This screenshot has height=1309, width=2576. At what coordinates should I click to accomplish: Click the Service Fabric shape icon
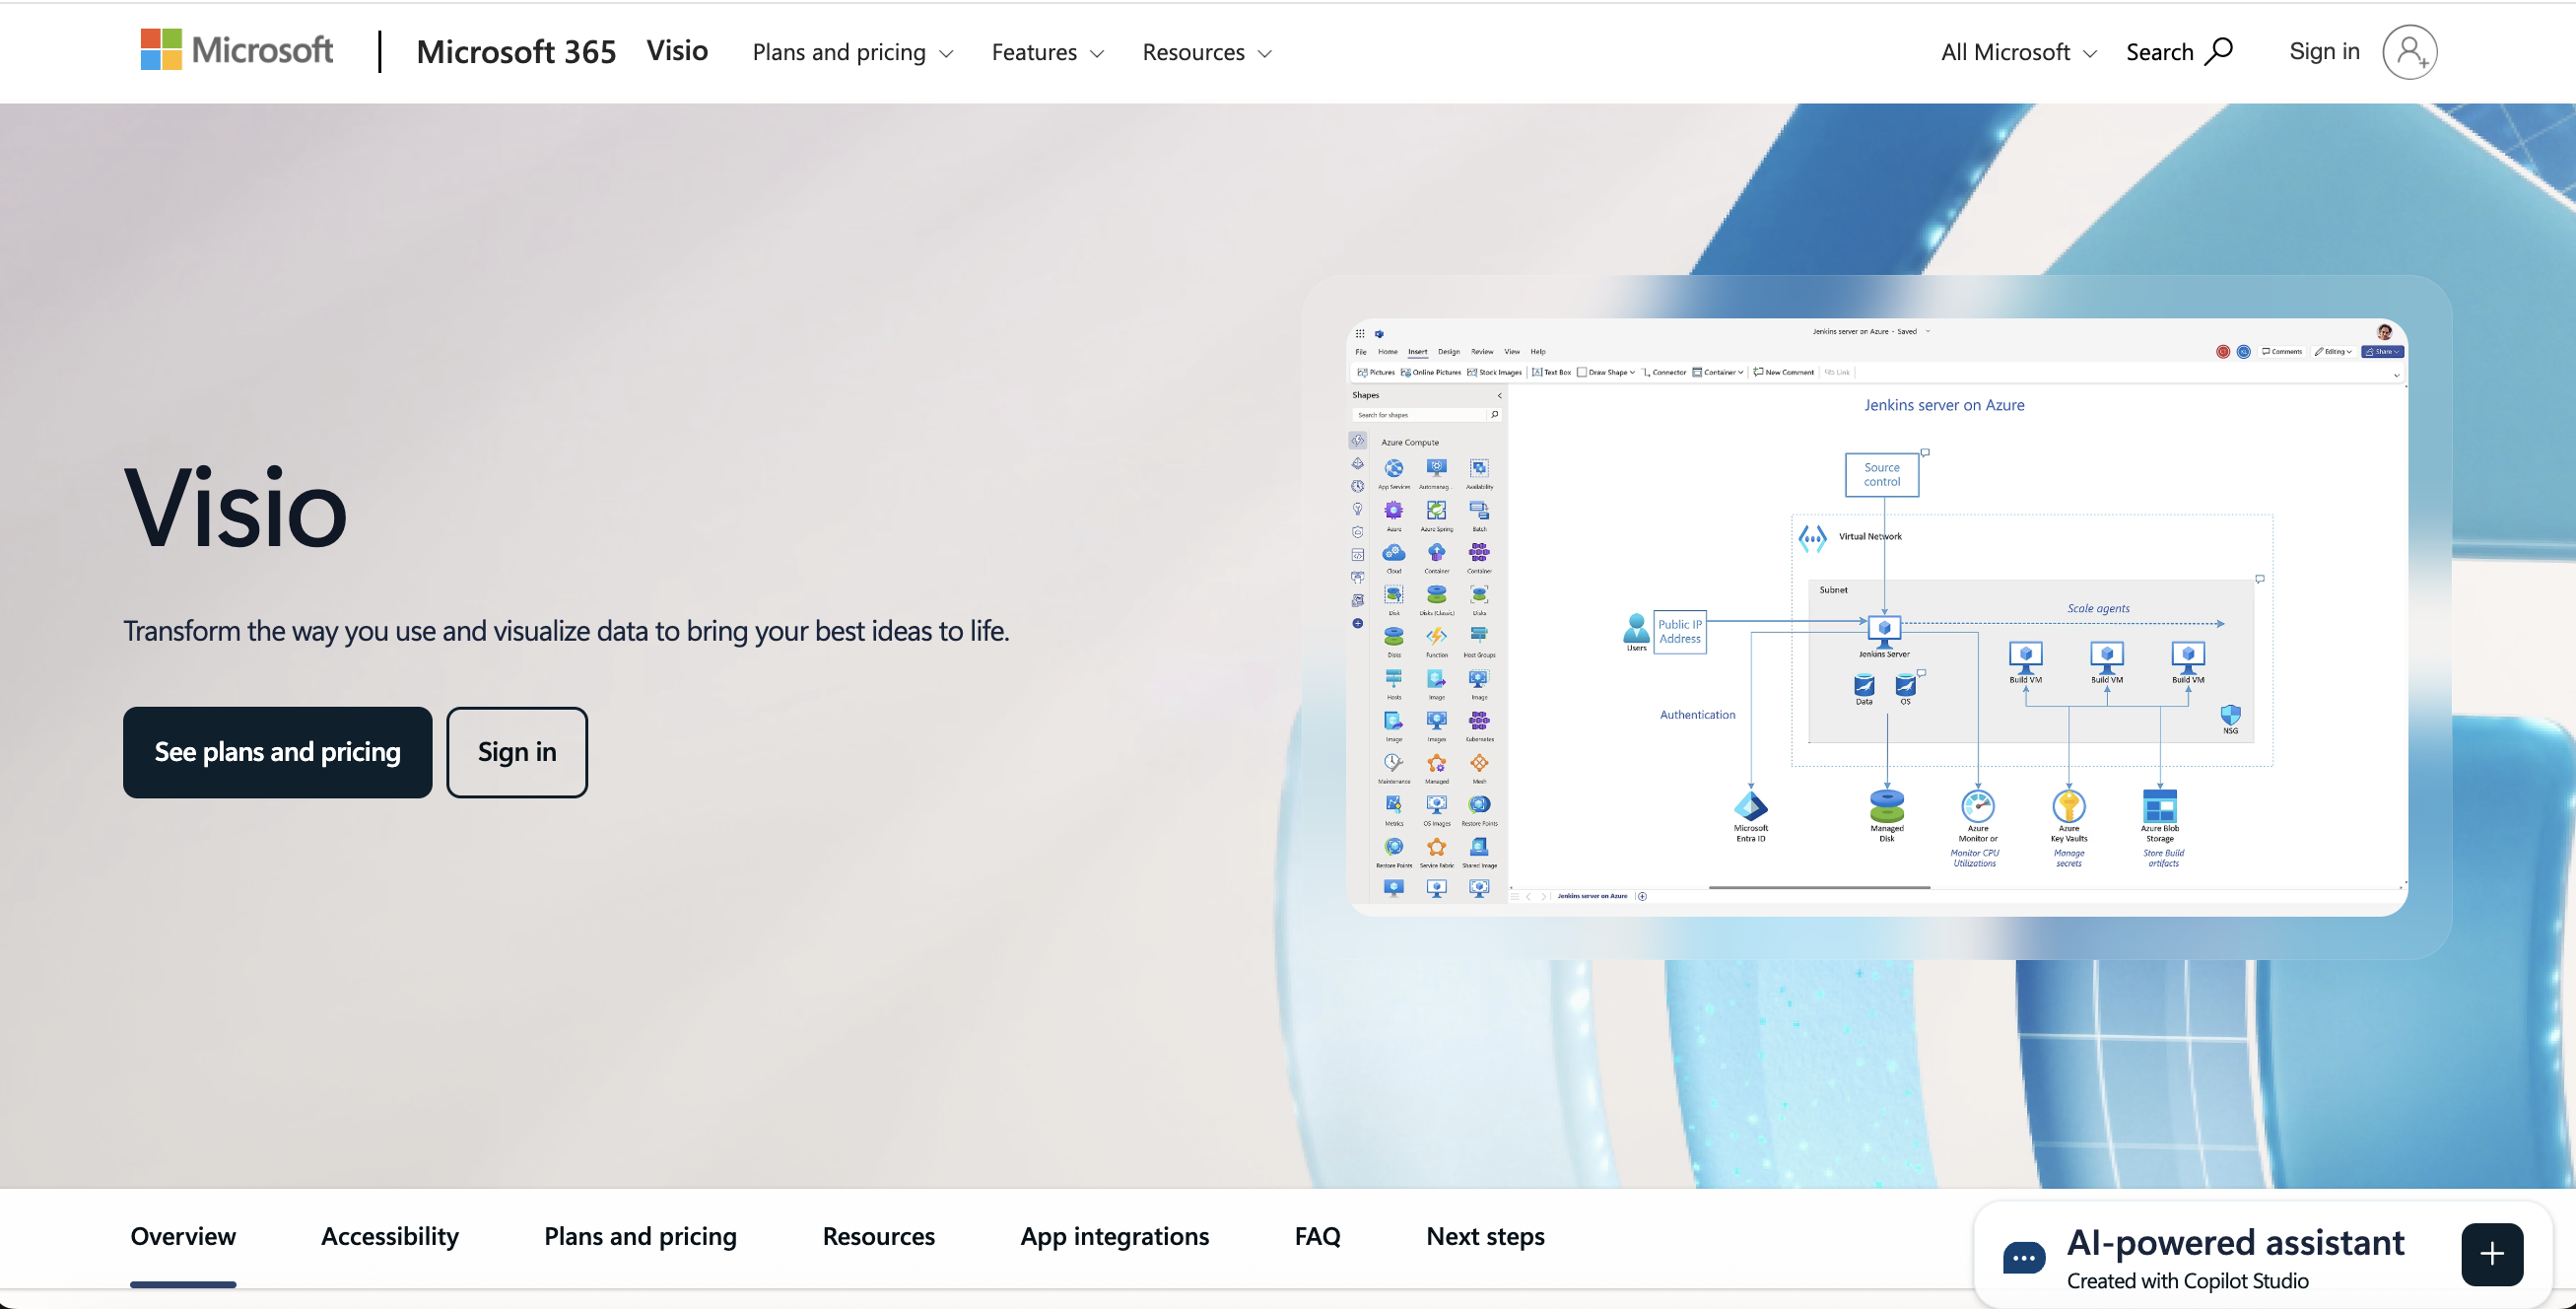click(x=1436, y=847)
